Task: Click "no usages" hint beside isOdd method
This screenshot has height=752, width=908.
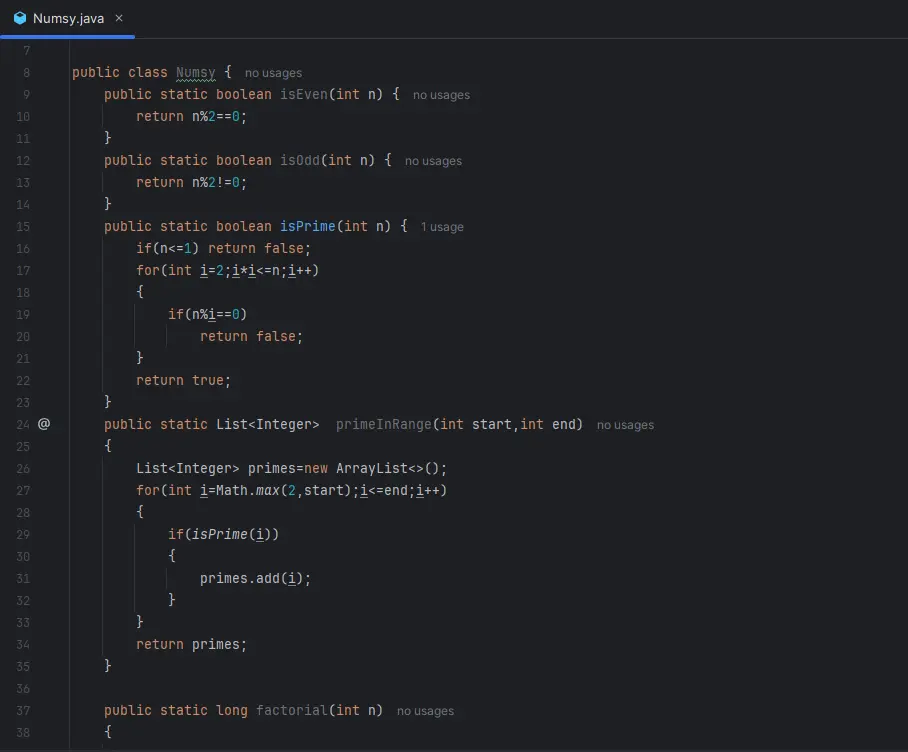Action: (433, 161)
